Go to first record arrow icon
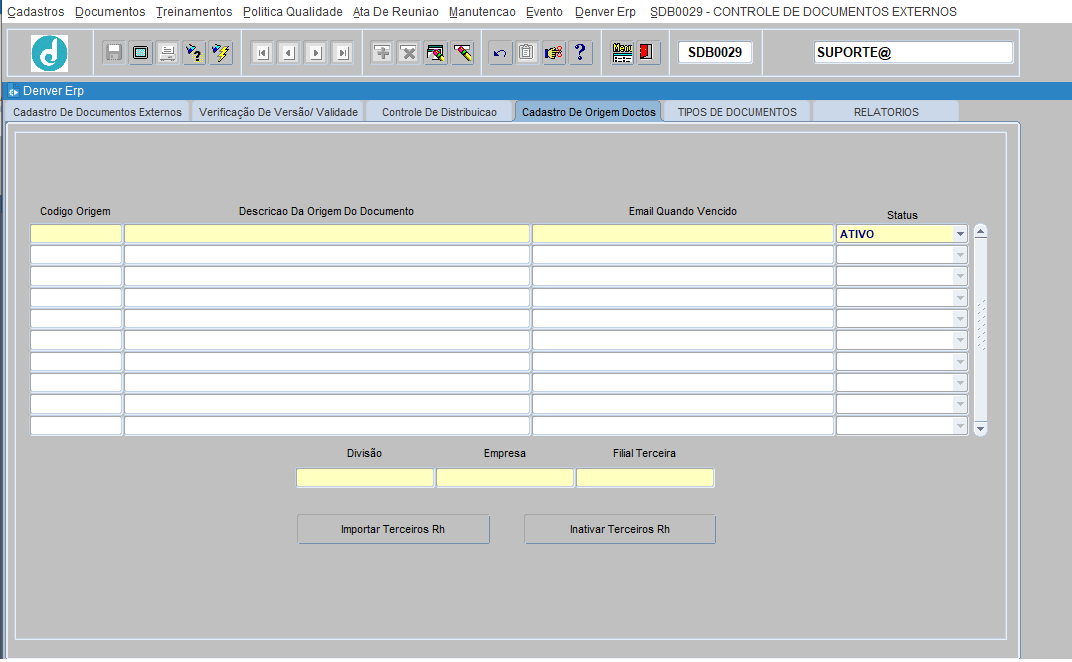The height and width of the screenshot is (662, 1072). (x=263, y=53)
